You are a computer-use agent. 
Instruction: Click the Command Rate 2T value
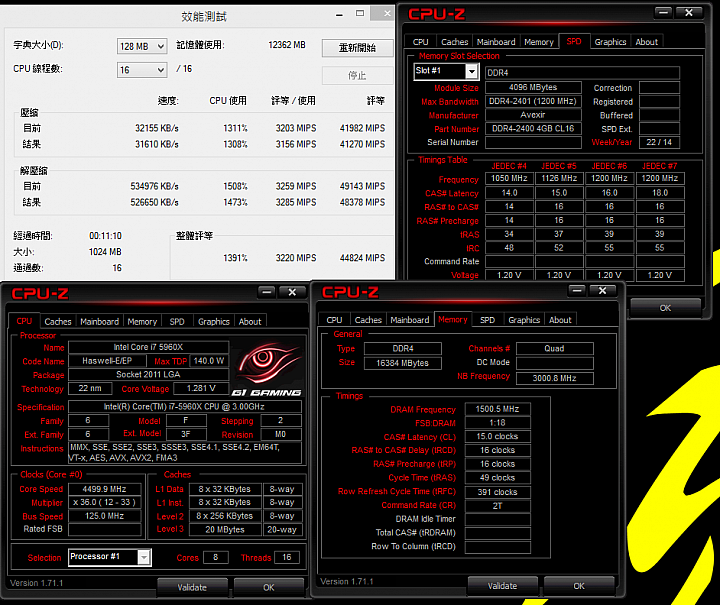coord(497,506)
